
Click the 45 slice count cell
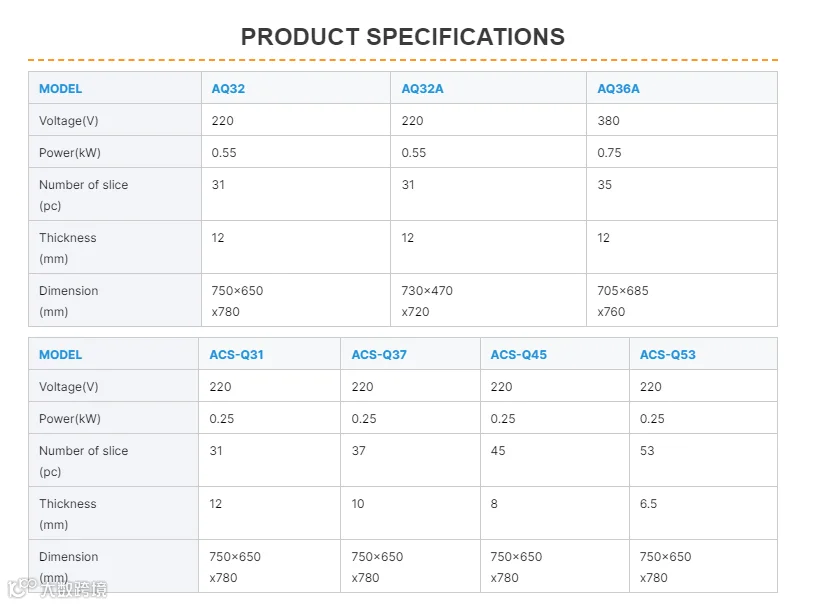click(498, 451)
